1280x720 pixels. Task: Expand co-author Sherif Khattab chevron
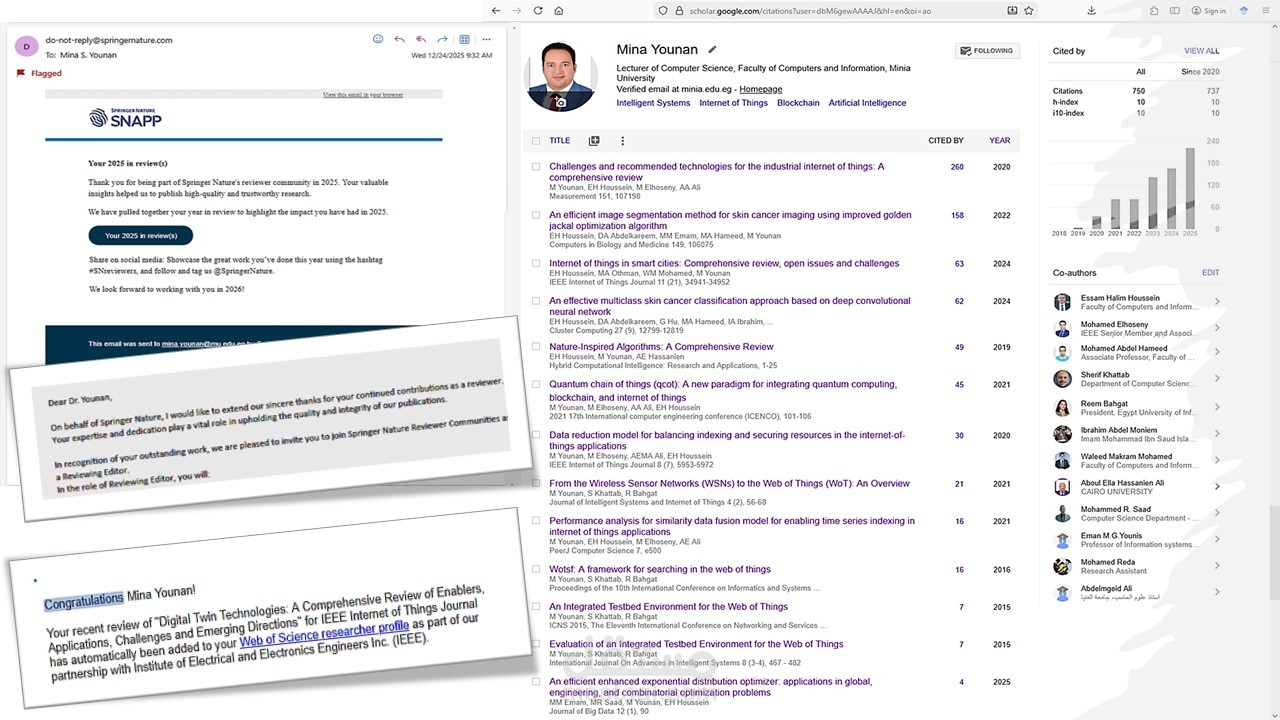pos(1217,378)
